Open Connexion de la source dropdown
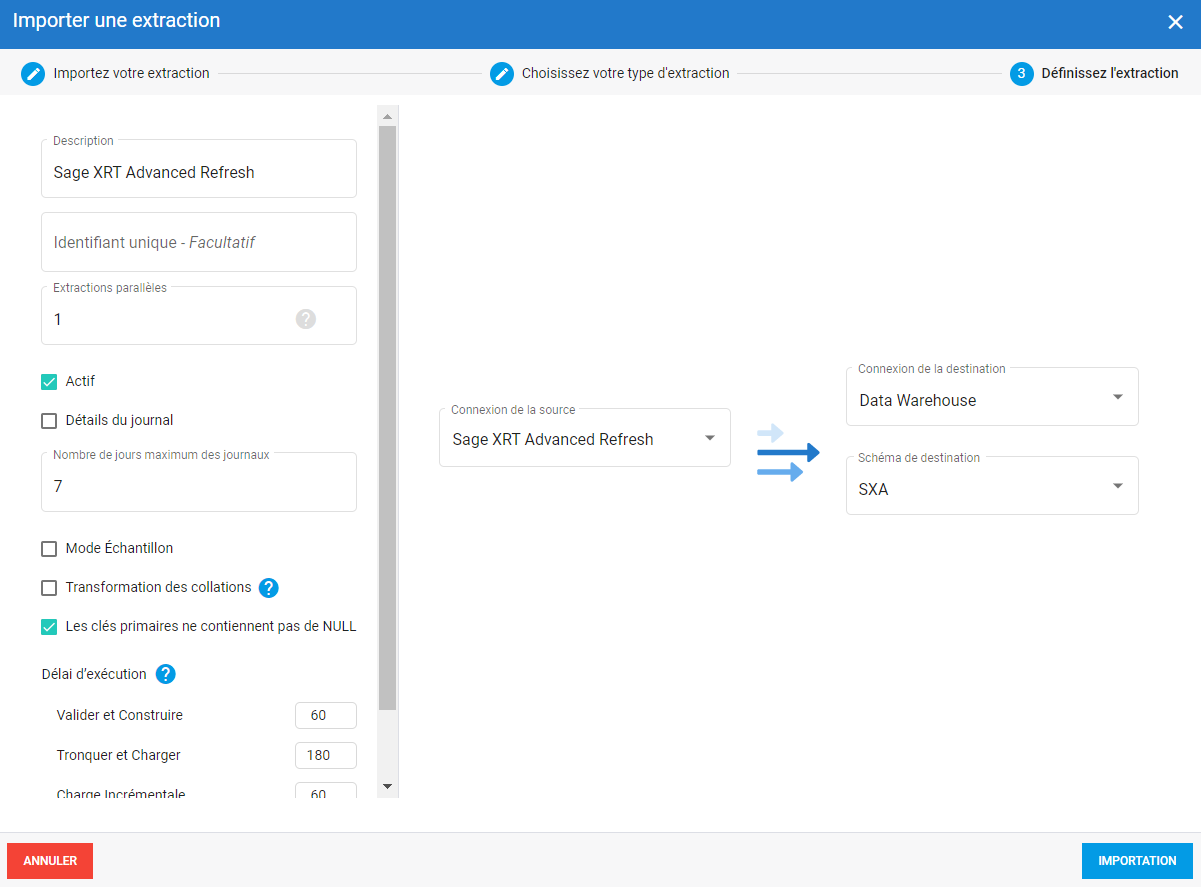This screenshot has height=887, width=1201. [x=584, y=438]
